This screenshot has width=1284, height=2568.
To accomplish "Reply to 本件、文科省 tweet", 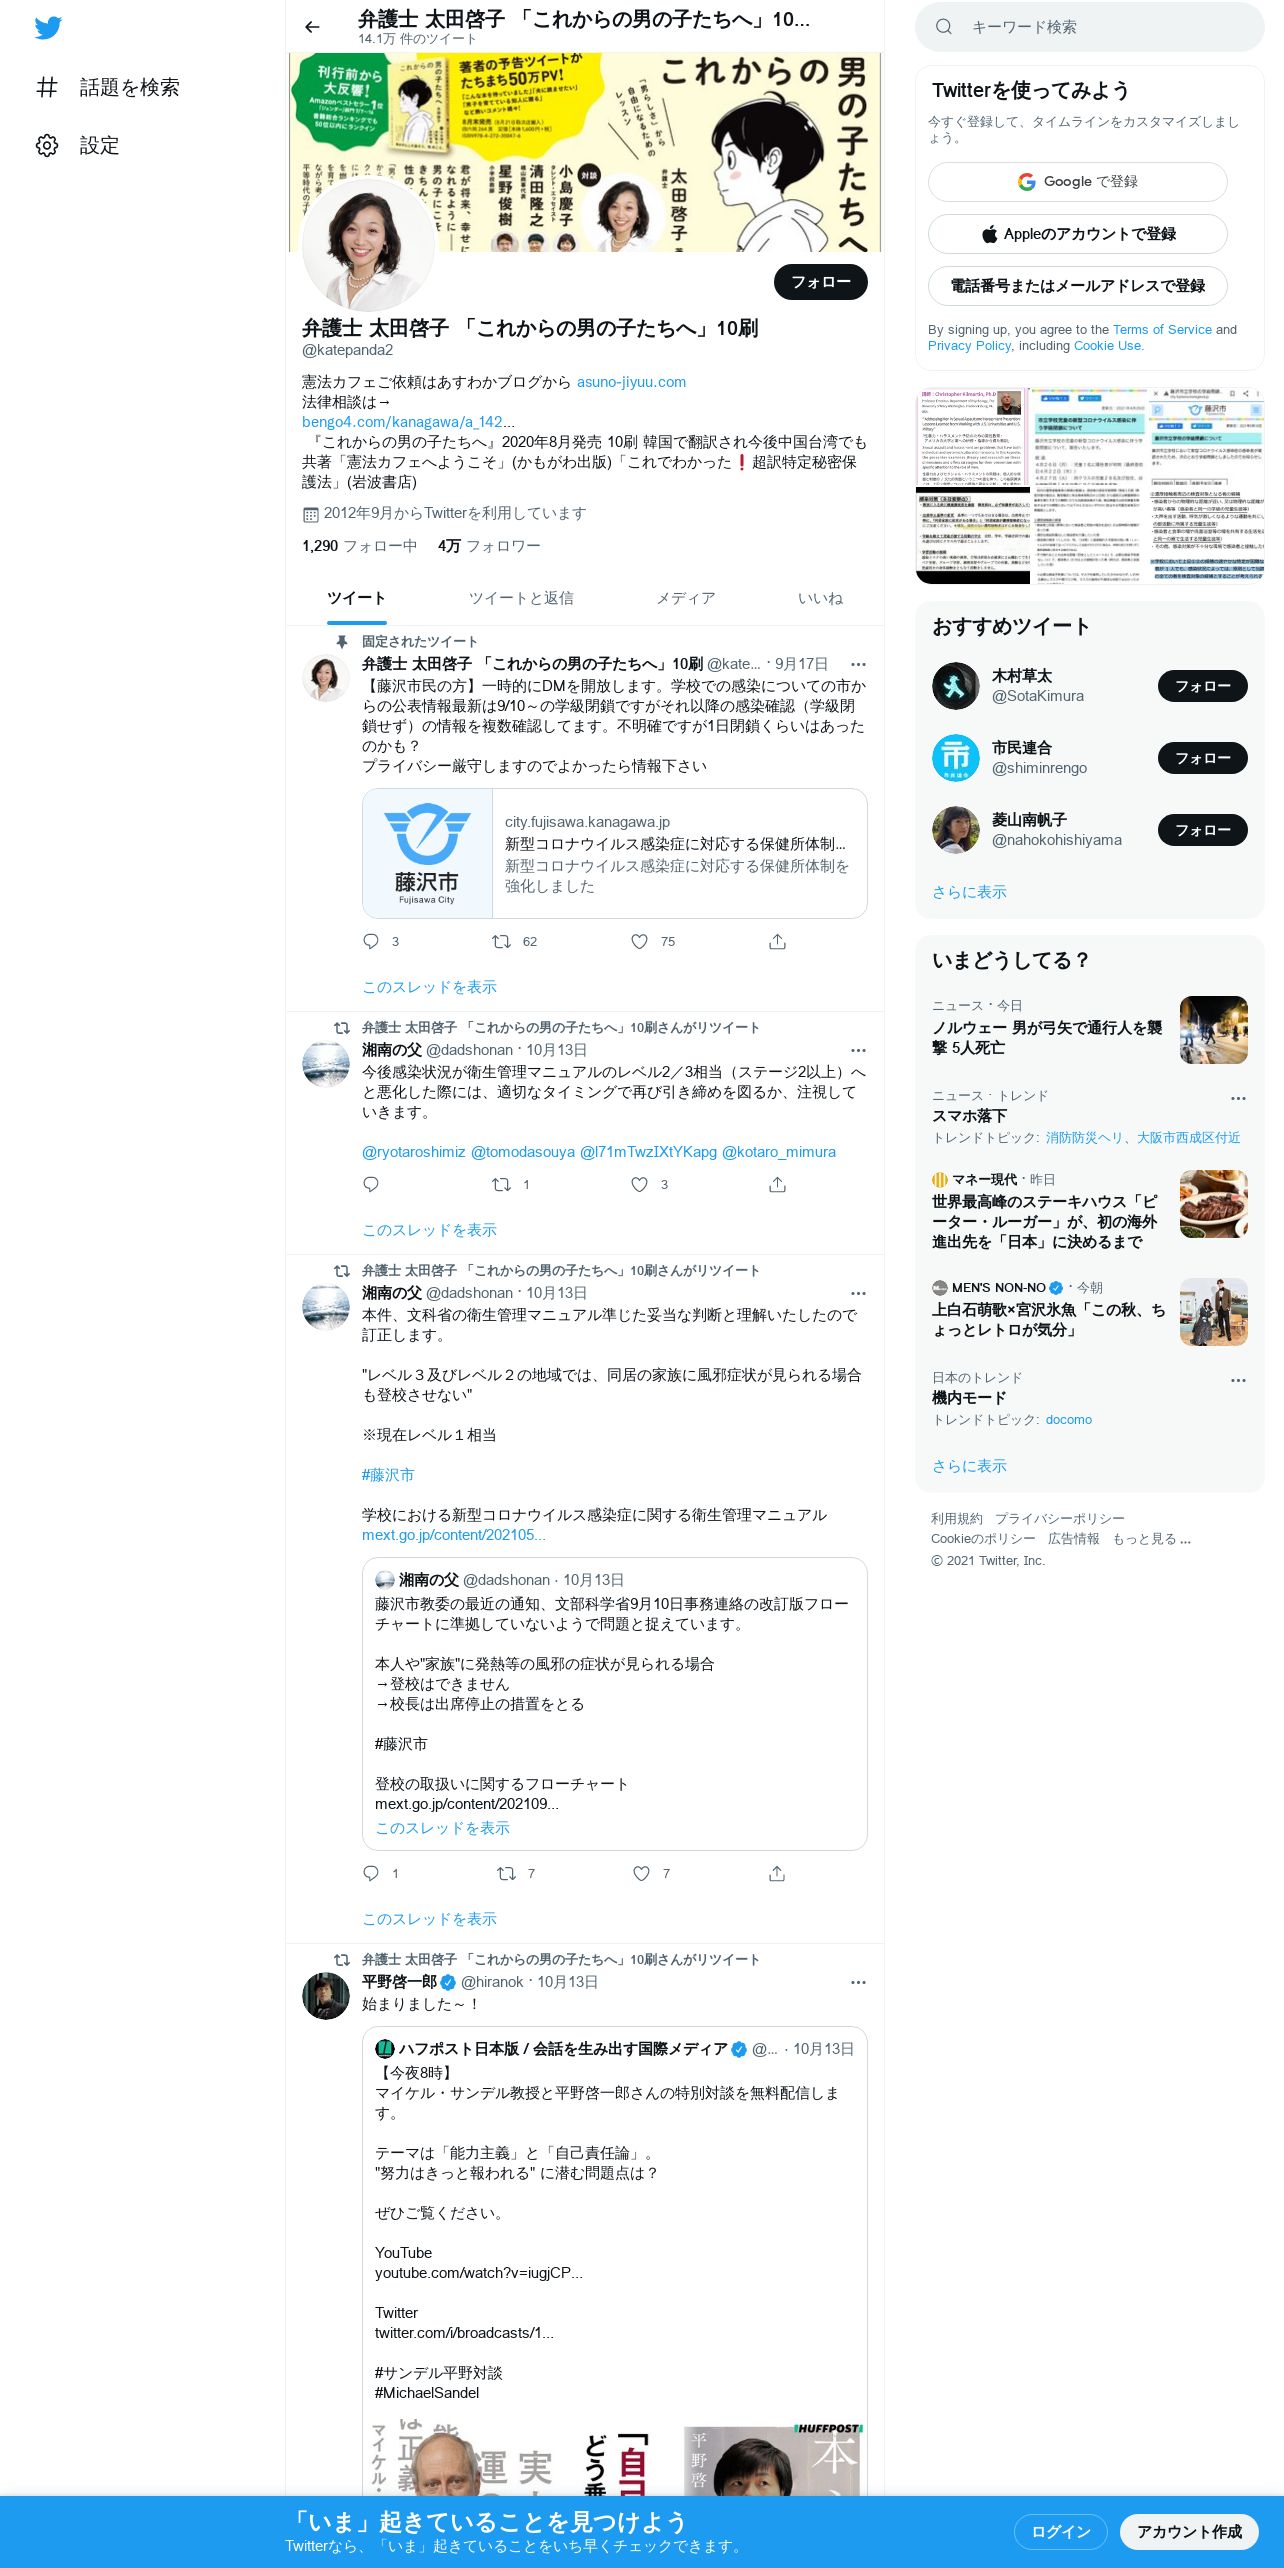I will [371, 1873].
